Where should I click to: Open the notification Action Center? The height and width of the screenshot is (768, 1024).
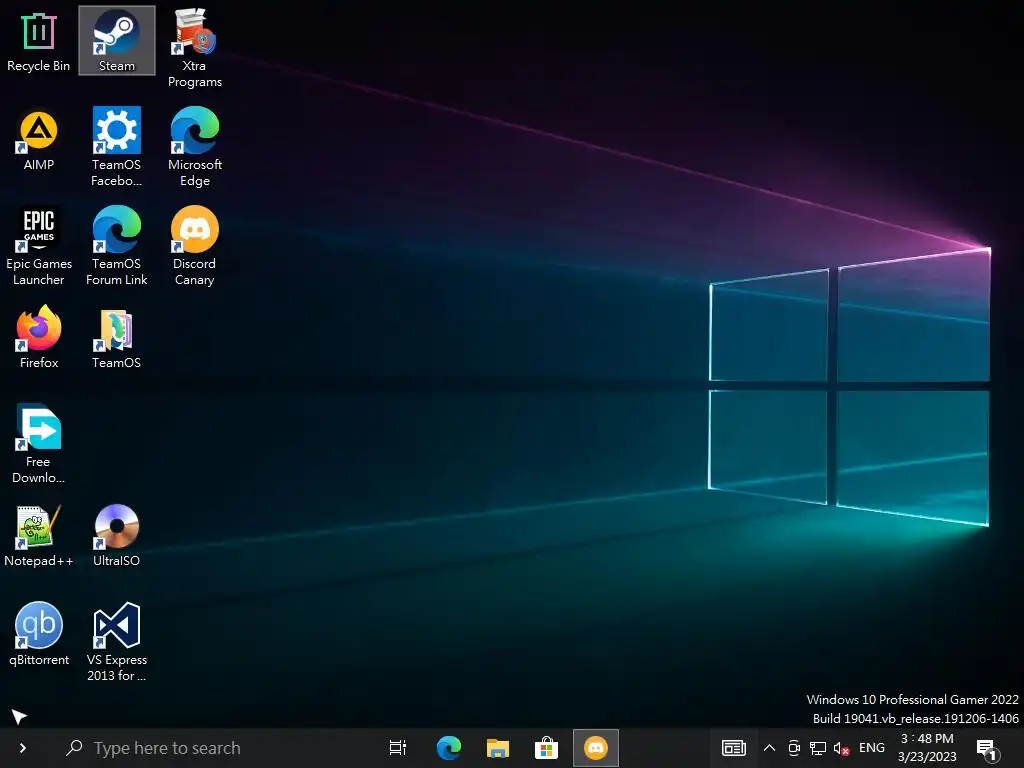(987, 749)
